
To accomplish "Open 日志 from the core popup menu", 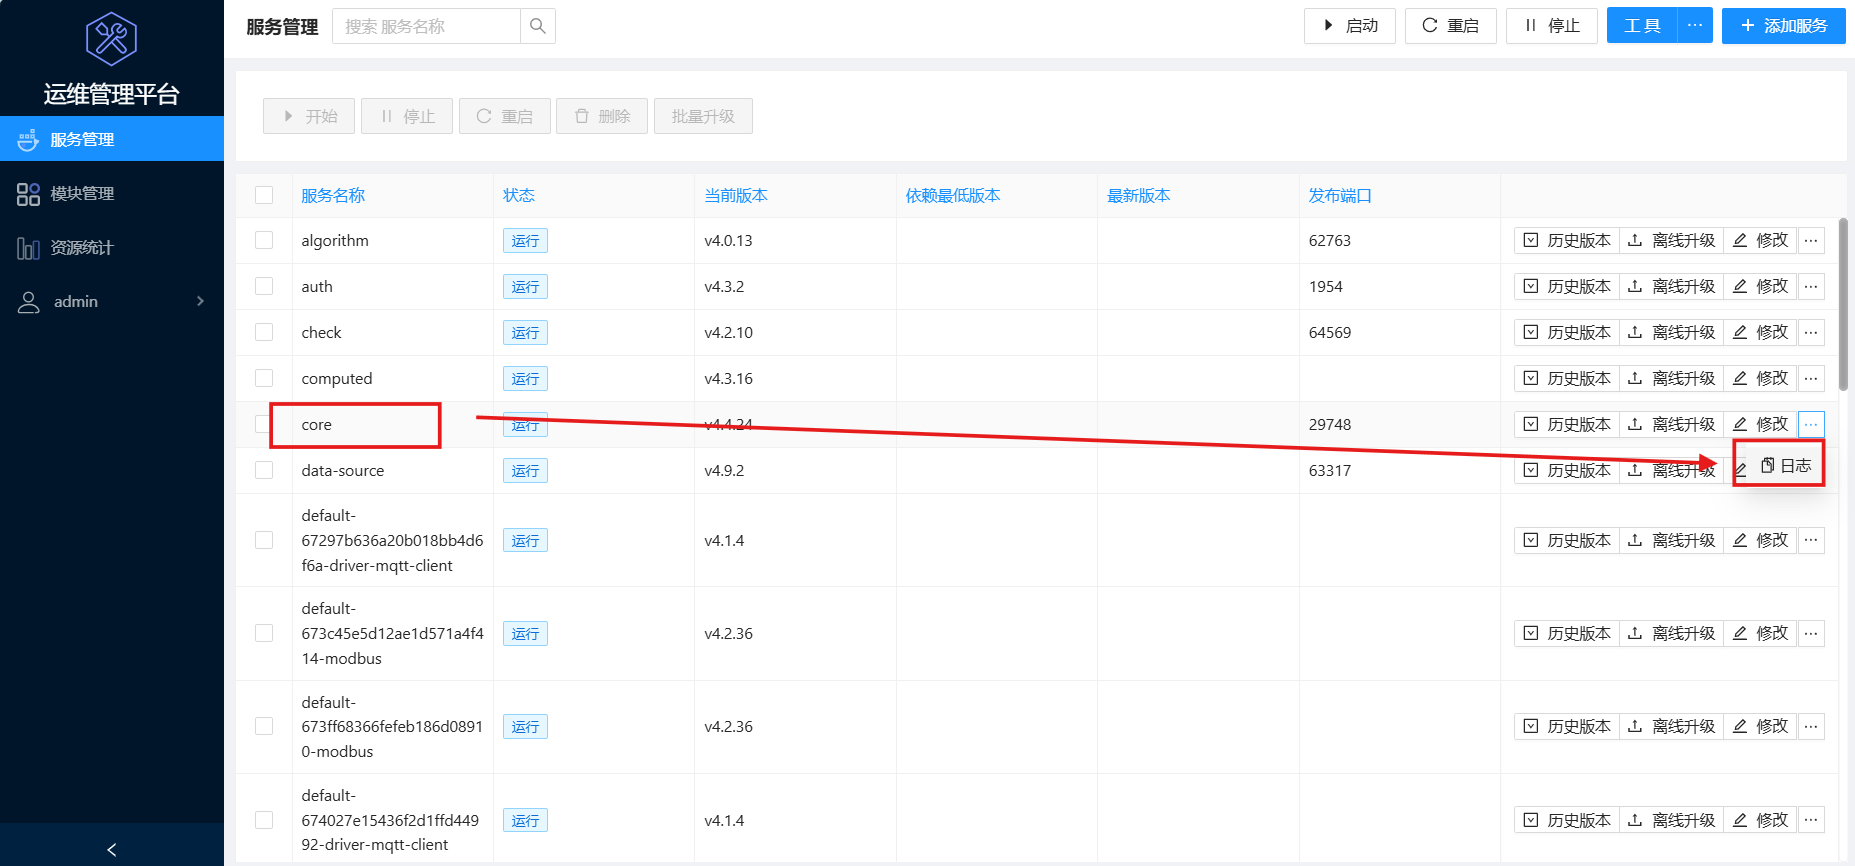I will click(x=1786, y=466).
